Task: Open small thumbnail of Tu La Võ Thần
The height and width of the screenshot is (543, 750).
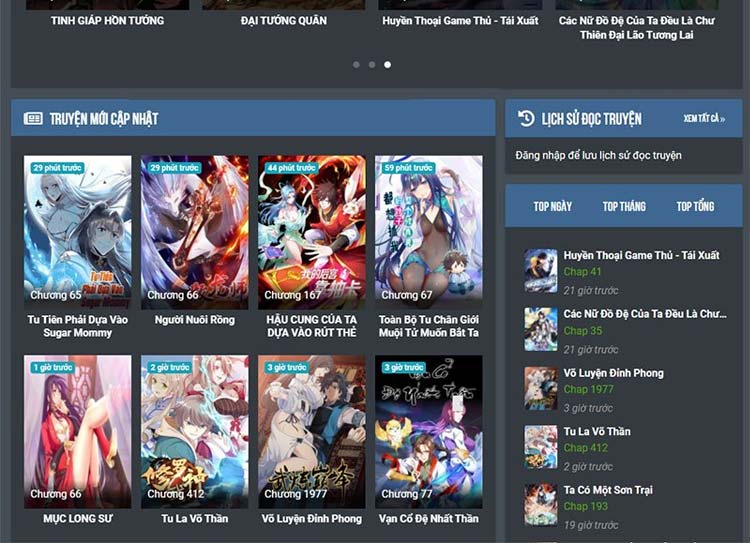Action: (541, 447)
